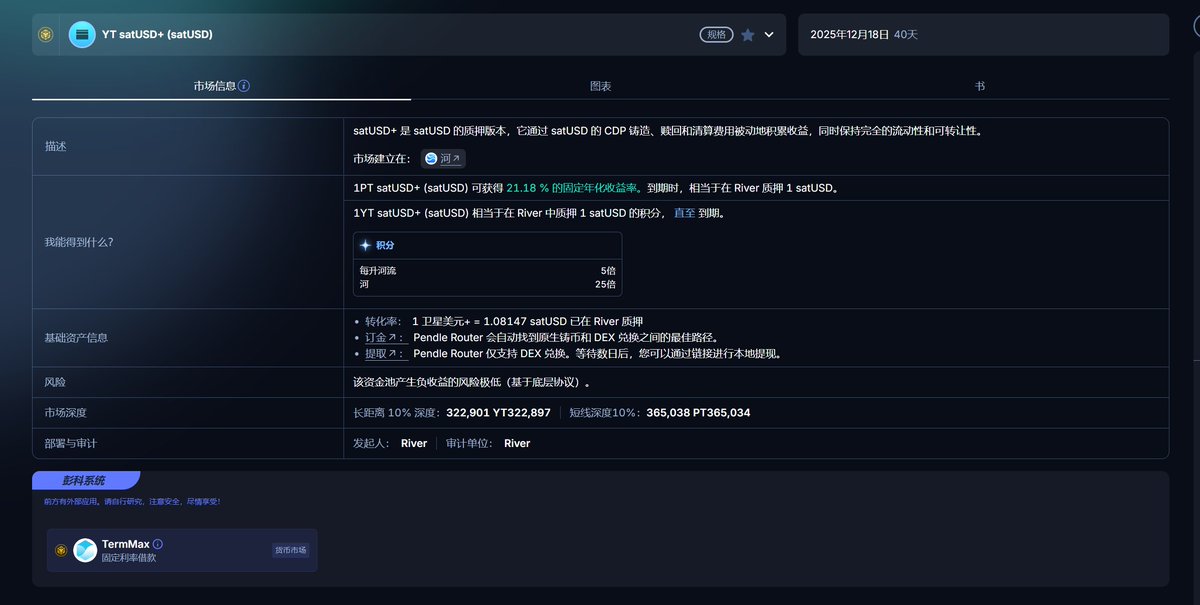Open the 提取 external link
1200x605 pixels.
[385, 354]
